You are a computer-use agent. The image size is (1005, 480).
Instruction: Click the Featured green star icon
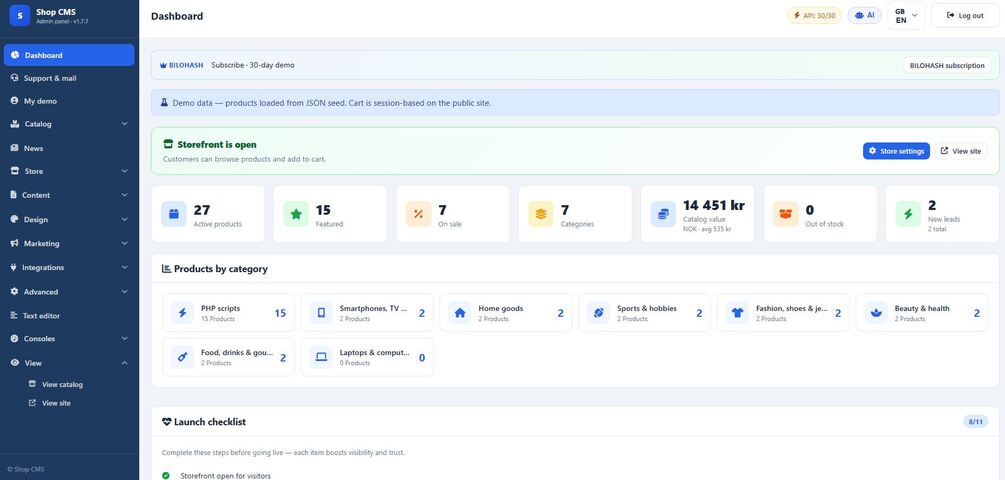296,214
